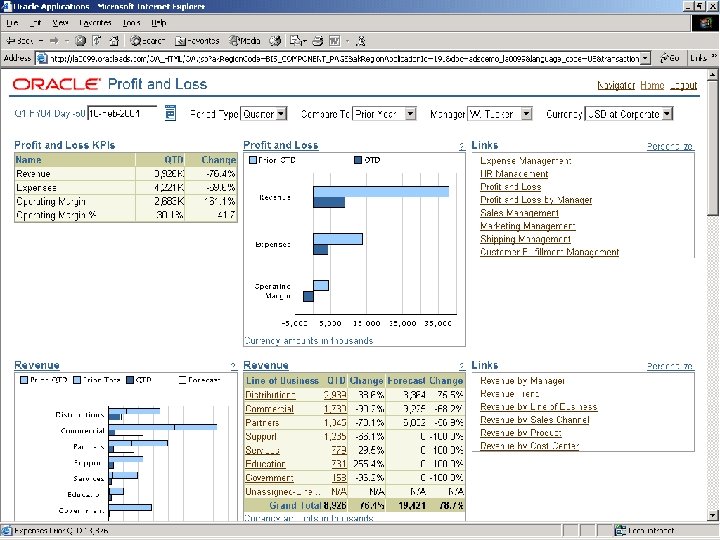The image size is (720, 540).
Task: Click the Grand Total QTD value 8,926
Action: [x=335, y=506]
